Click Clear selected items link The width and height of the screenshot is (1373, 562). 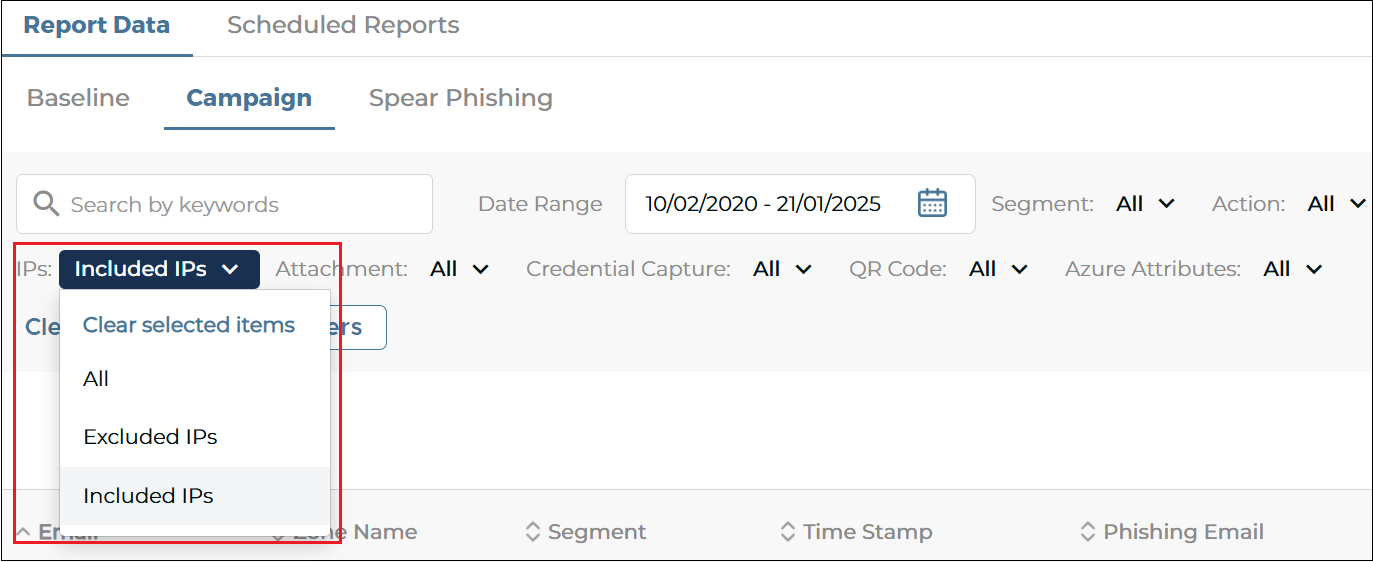[189, 325]
